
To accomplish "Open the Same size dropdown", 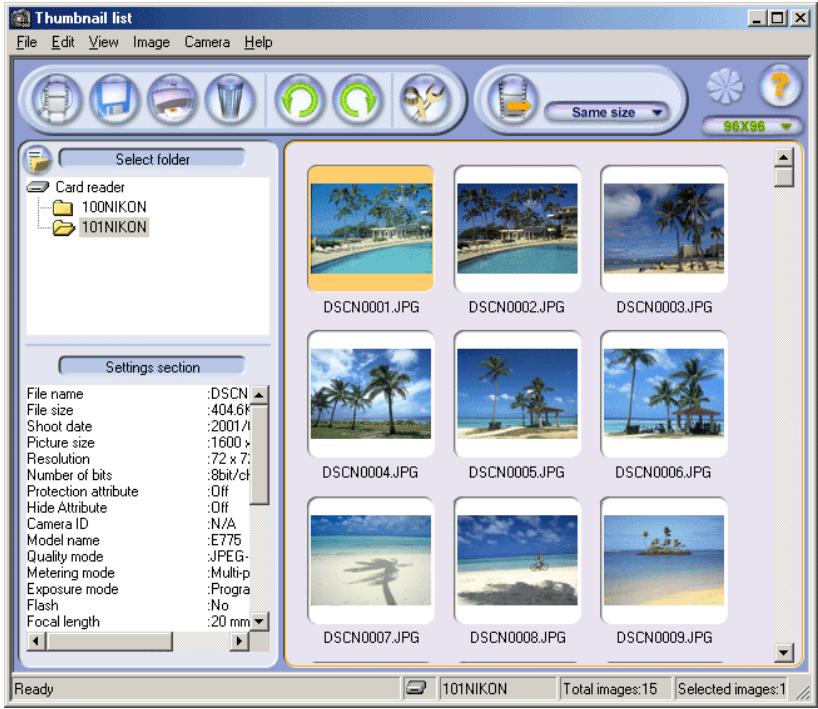I will pyautogui.click(x=607, y=112).
